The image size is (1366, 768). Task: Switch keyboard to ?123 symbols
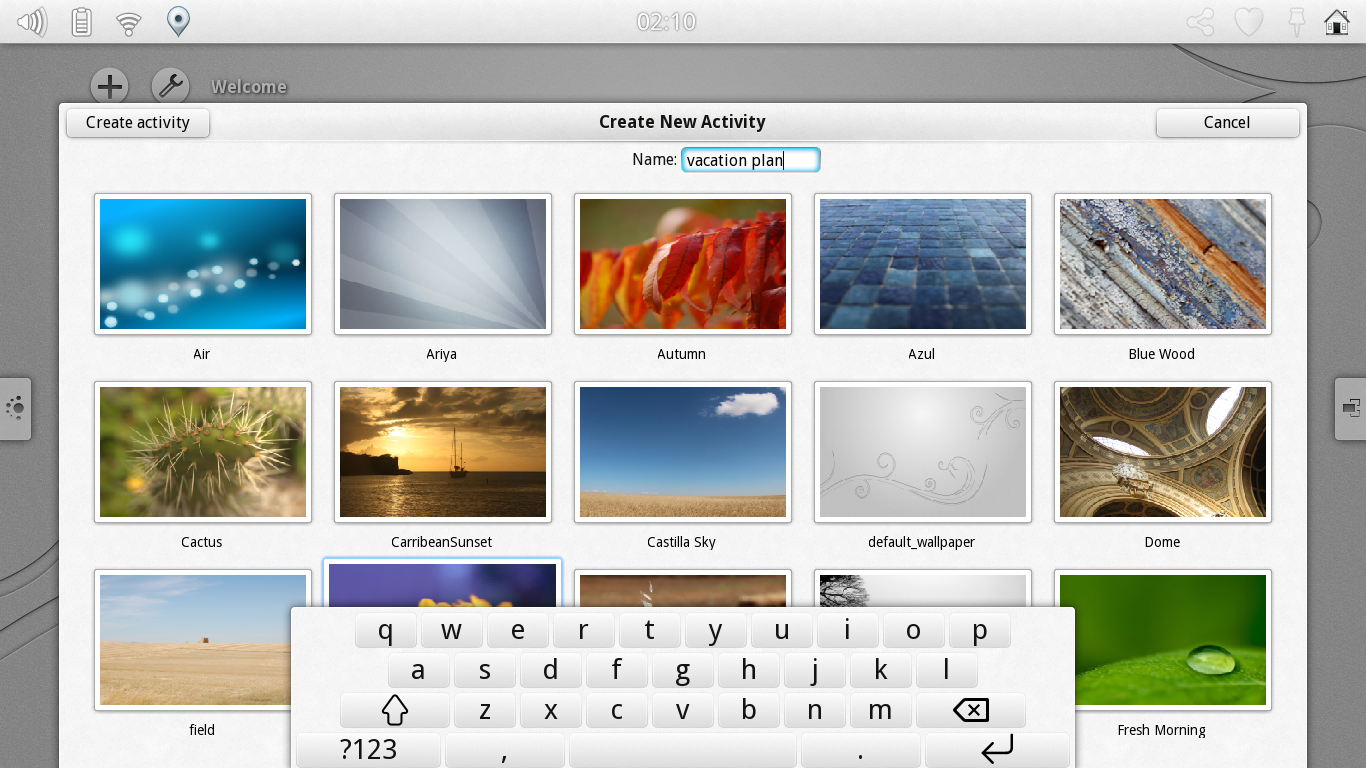pyautogui.click(x=368, y=750)
